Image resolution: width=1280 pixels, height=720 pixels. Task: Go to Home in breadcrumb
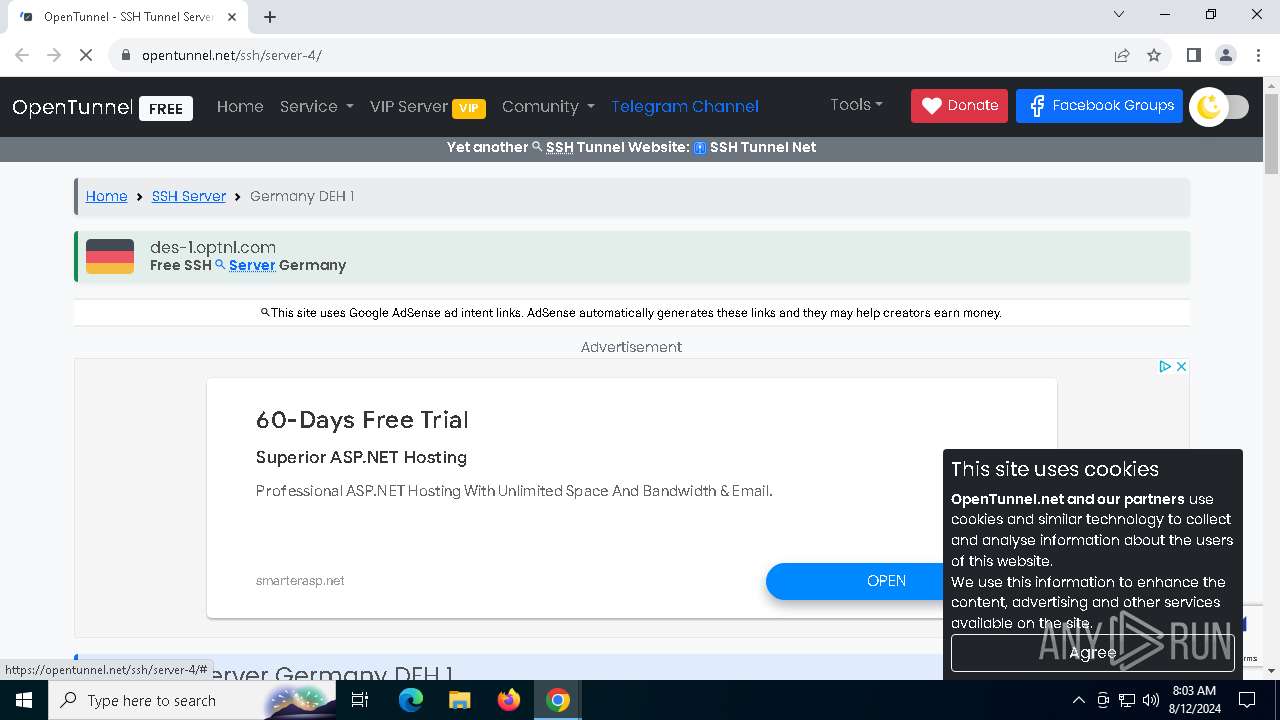click(106, 196)
